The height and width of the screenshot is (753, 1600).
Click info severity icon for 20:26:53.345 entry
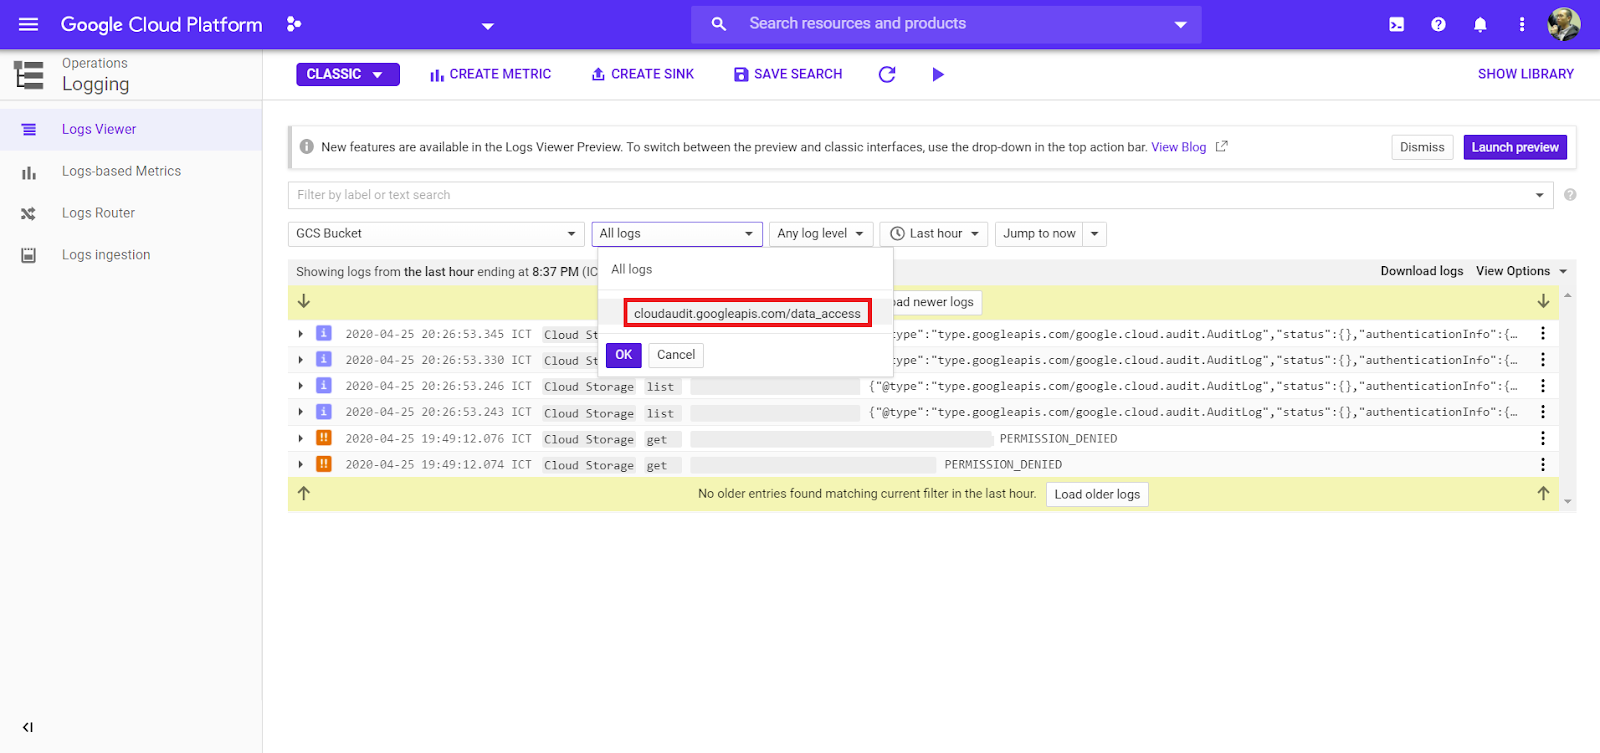click(324, 333)
